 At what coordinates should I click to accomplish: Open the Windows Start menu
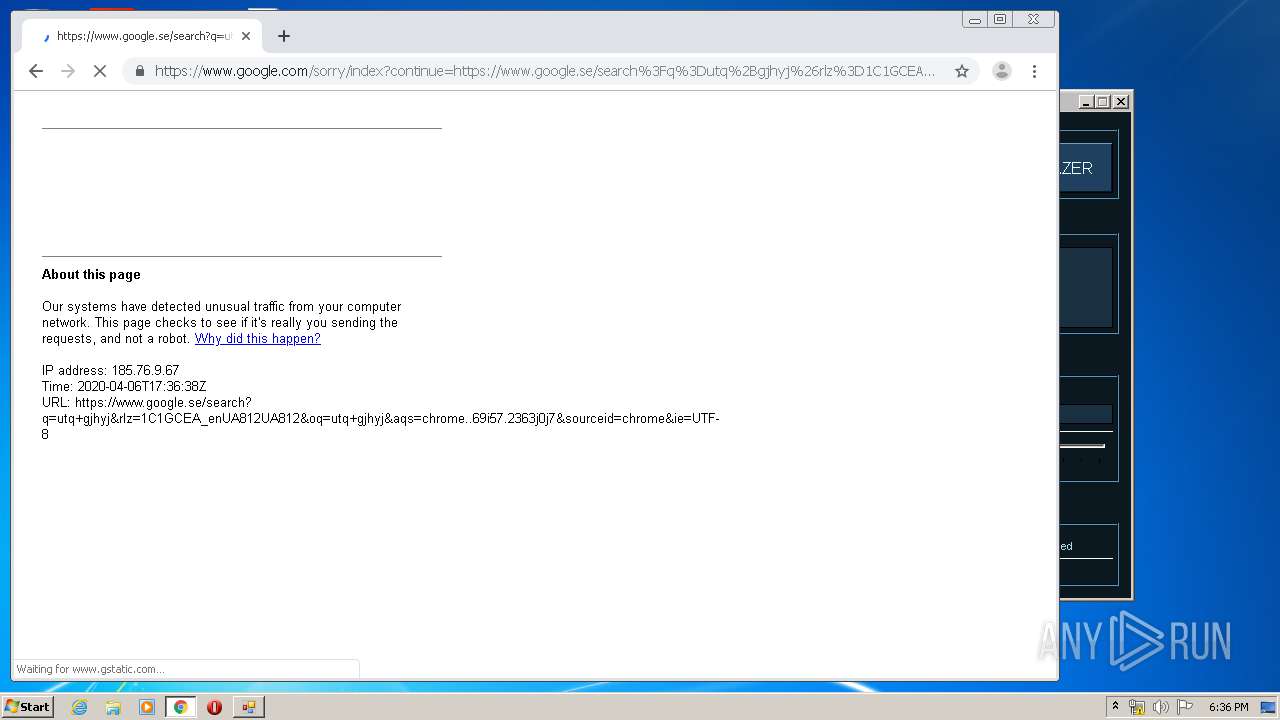point(27,707)
